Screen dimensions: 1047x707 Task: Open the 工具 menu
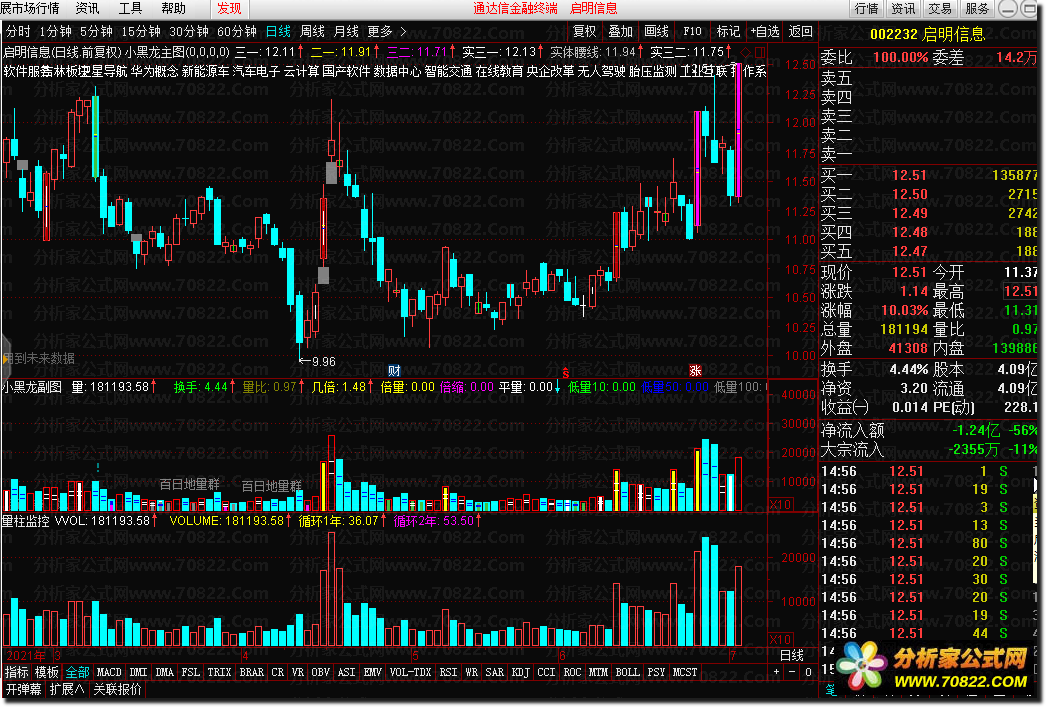point(130,9)
